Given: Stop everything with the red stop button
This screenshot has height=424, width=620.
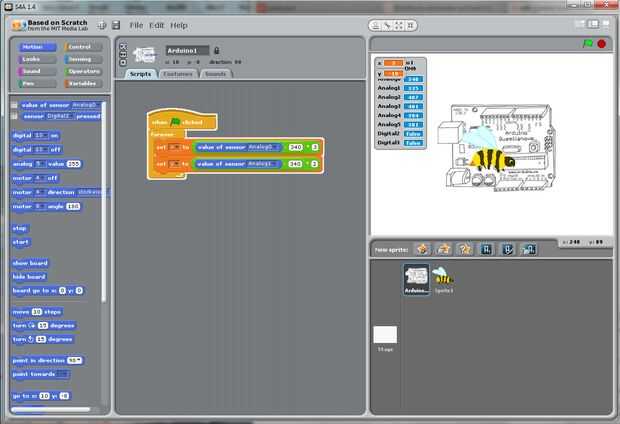Looking at the screenshot, I should [601, 44].
